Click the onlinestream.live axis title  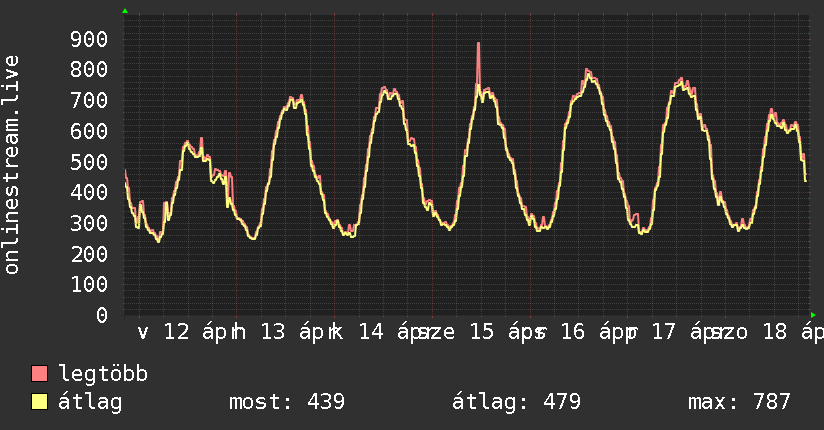pos(11,165)
